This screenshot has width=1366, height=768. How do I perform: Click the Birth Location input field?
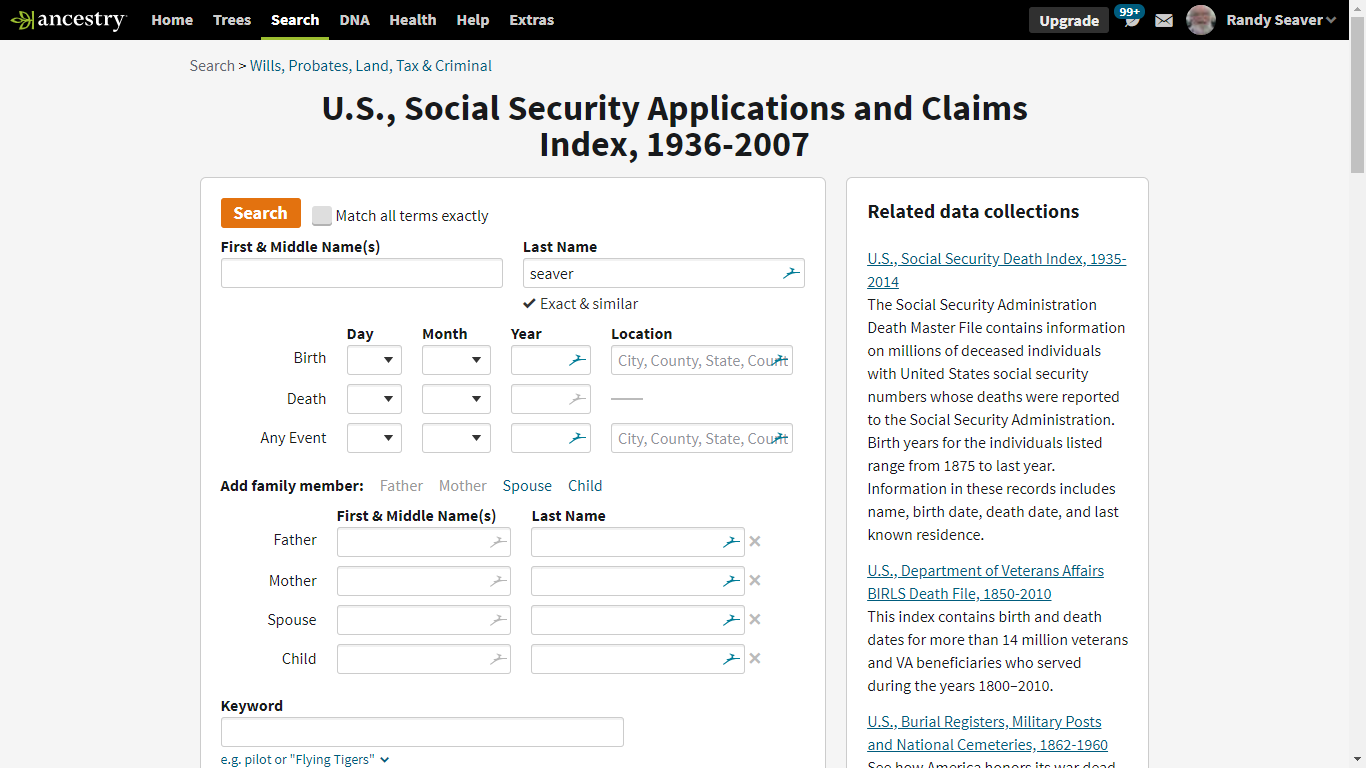click(x=702, y=360)
